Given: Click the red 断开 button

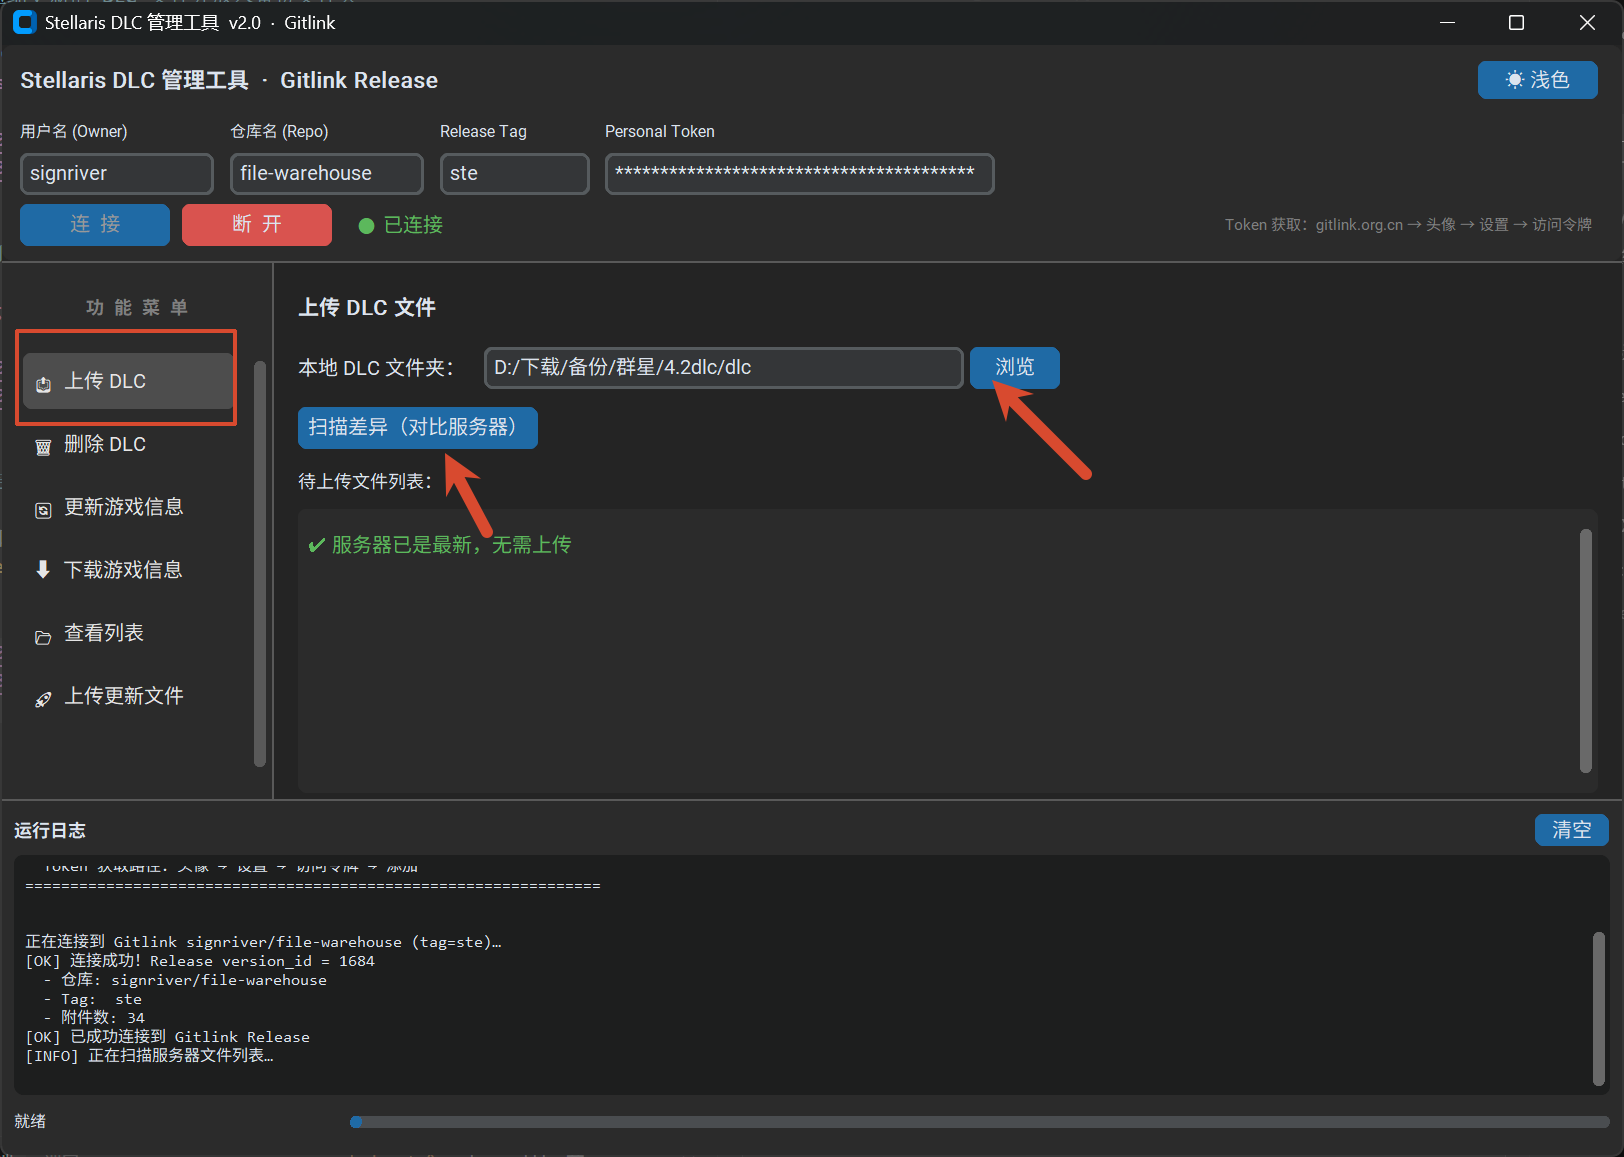Looking at the screenshot, I should (x=257, y=224).
